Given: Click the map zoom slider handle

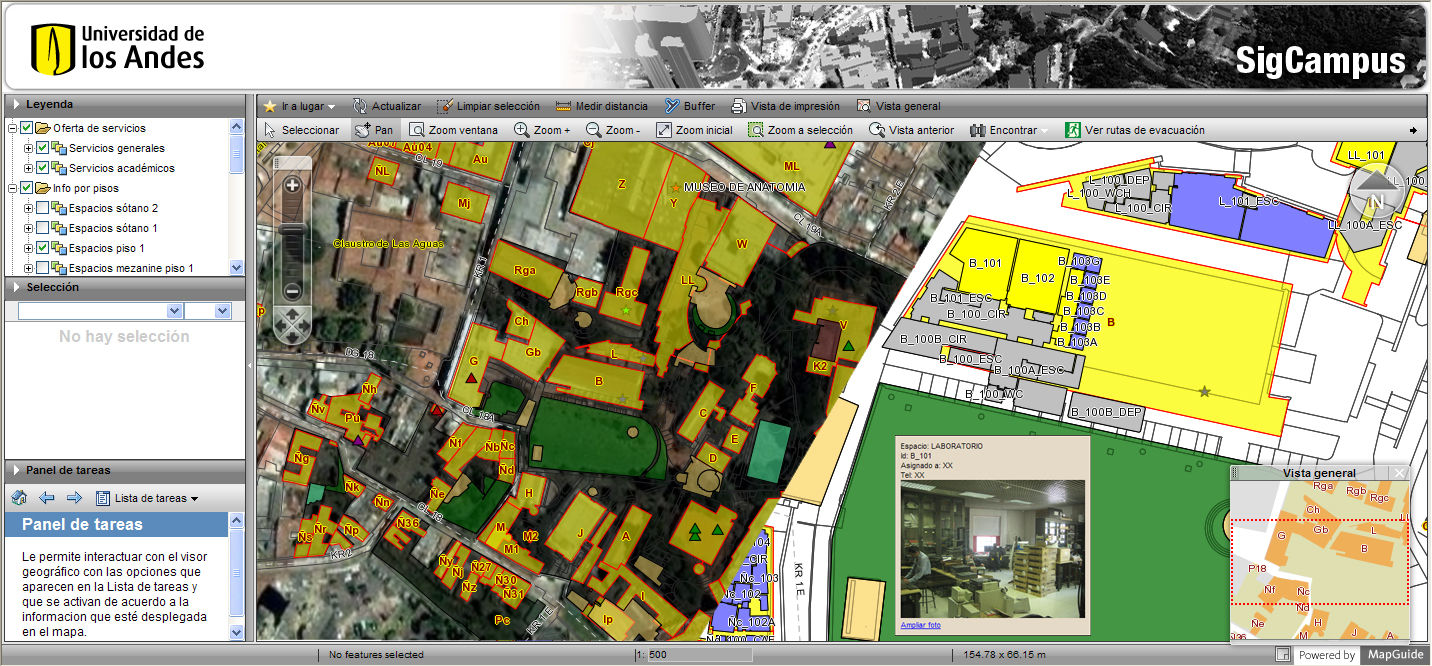Looking at the screenshot, I should (x=293, y=230).
